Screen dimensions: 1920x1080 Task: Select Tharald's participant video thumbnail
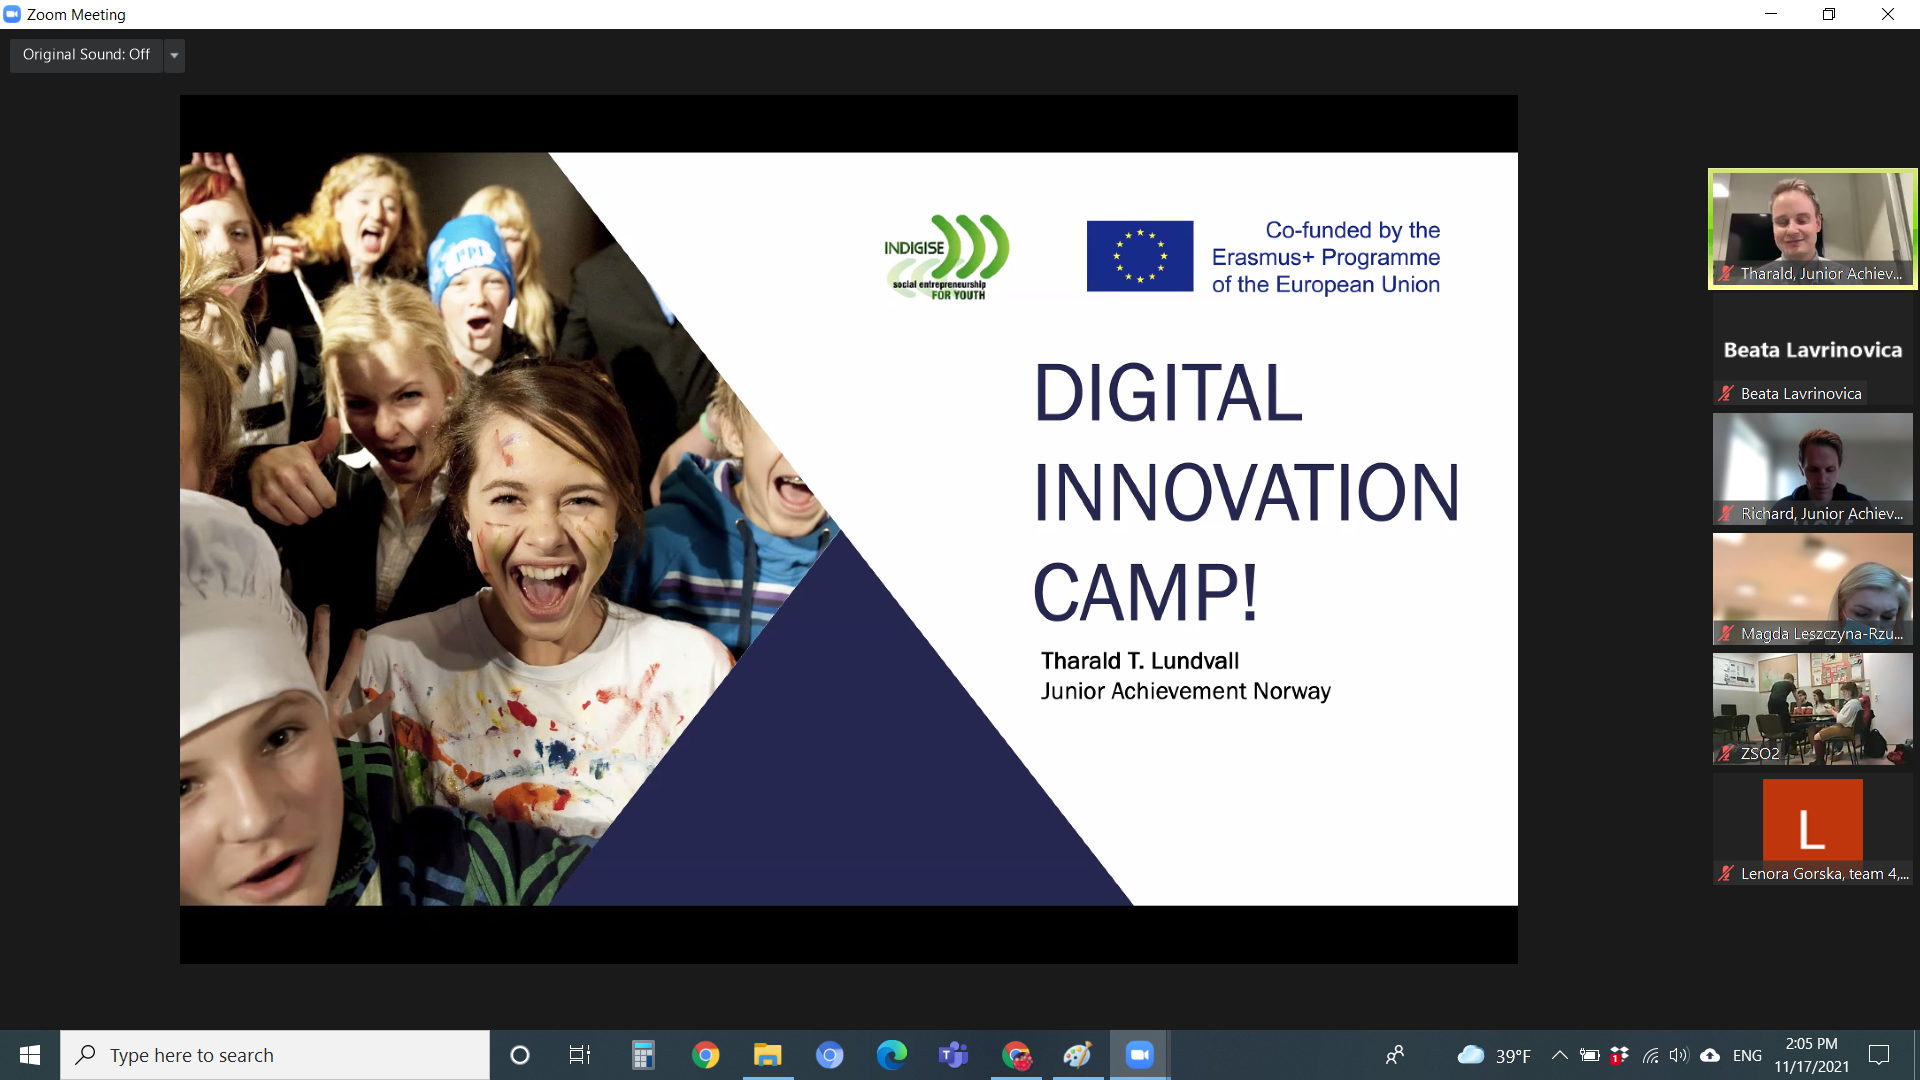(x=1812, y=229)
